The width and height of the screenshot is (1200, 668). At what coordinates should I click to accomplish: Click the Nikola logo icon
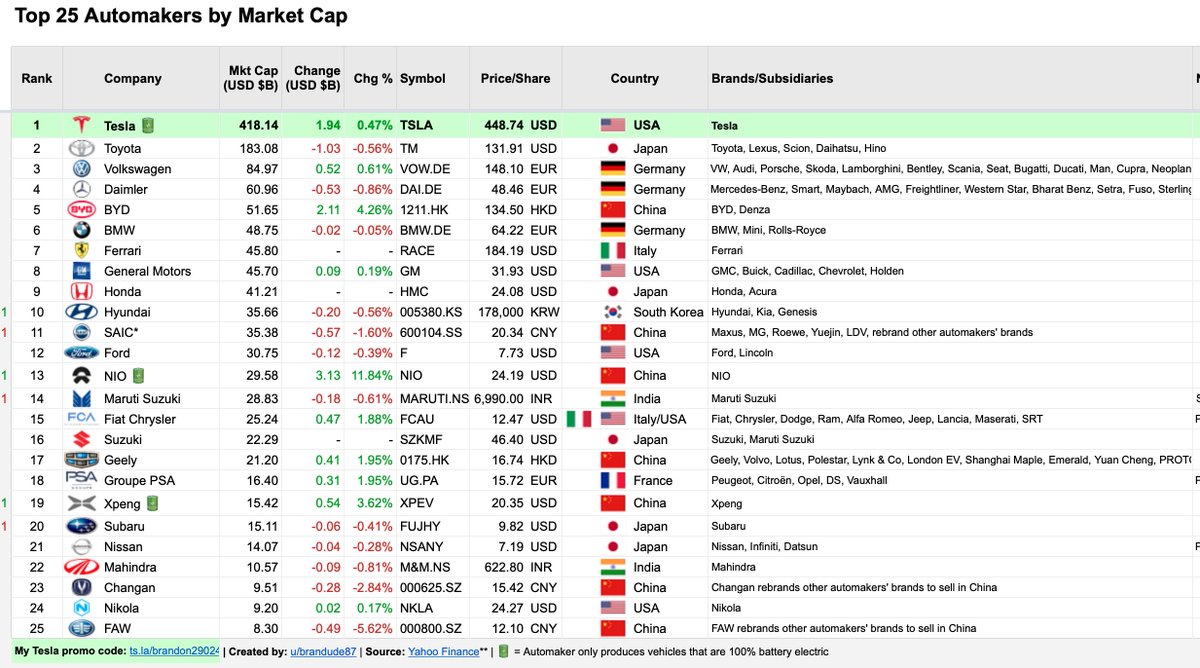click(81, 608)
